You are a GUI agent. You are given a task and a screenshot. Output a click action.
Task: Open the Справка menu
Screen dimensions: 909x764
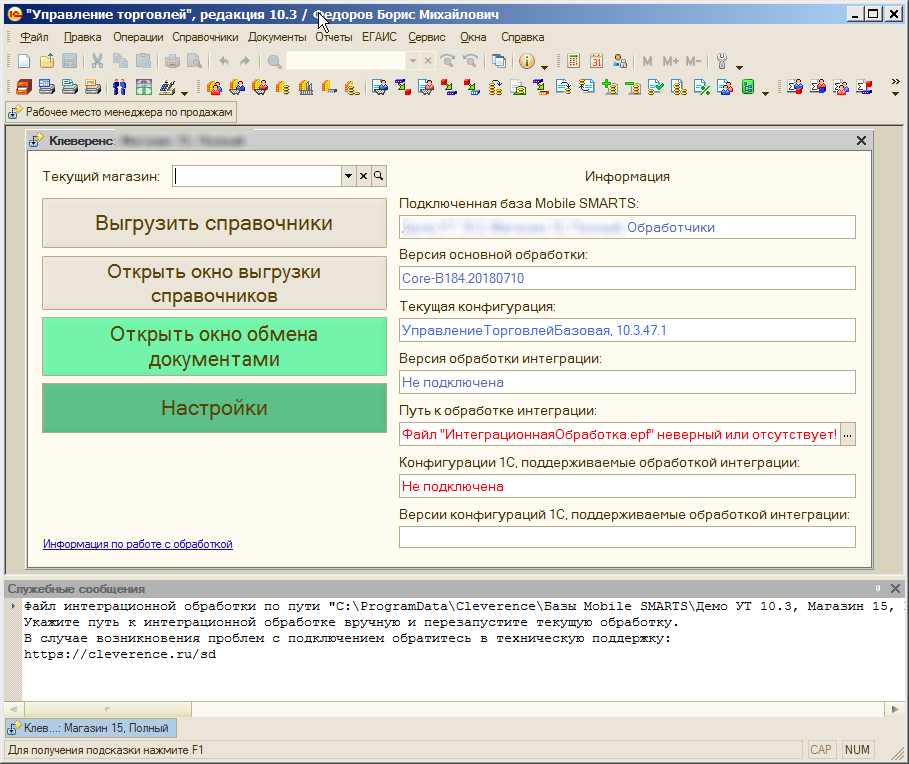522,37
